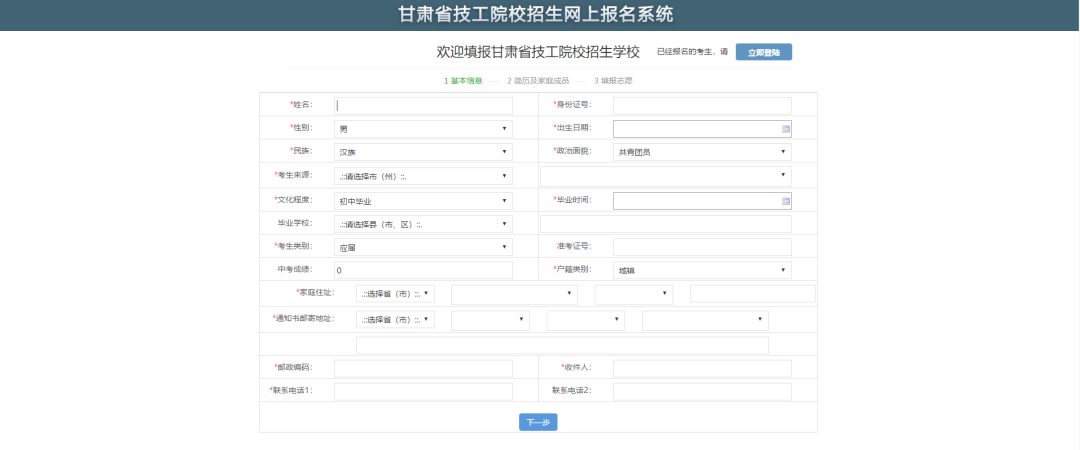Switch to step 1 基本信息 tab
The height and width of the screenshot is (450, 1080).
coord(463,81)
